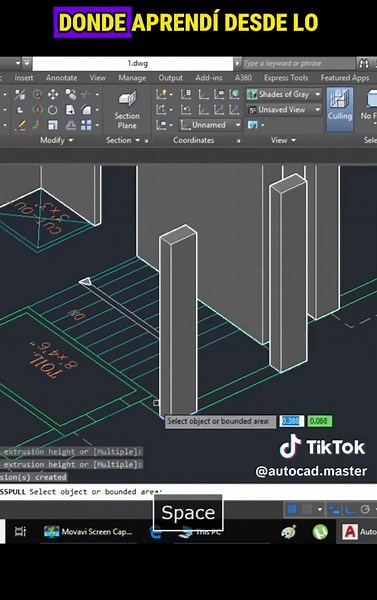
Task: Open Task View on the Windows taskbar
Action: (x=20, y=532)
